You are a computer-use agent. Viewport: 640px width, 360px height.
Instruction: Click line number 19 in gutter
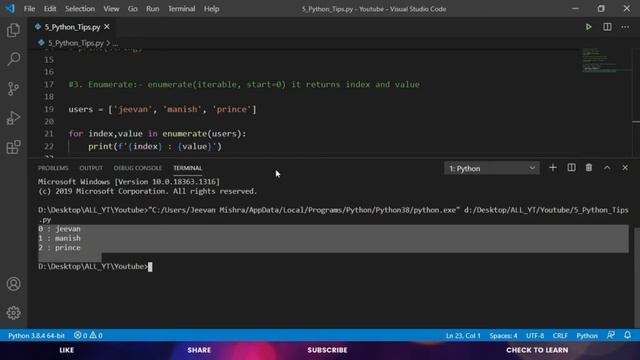[x=49, y=109]
